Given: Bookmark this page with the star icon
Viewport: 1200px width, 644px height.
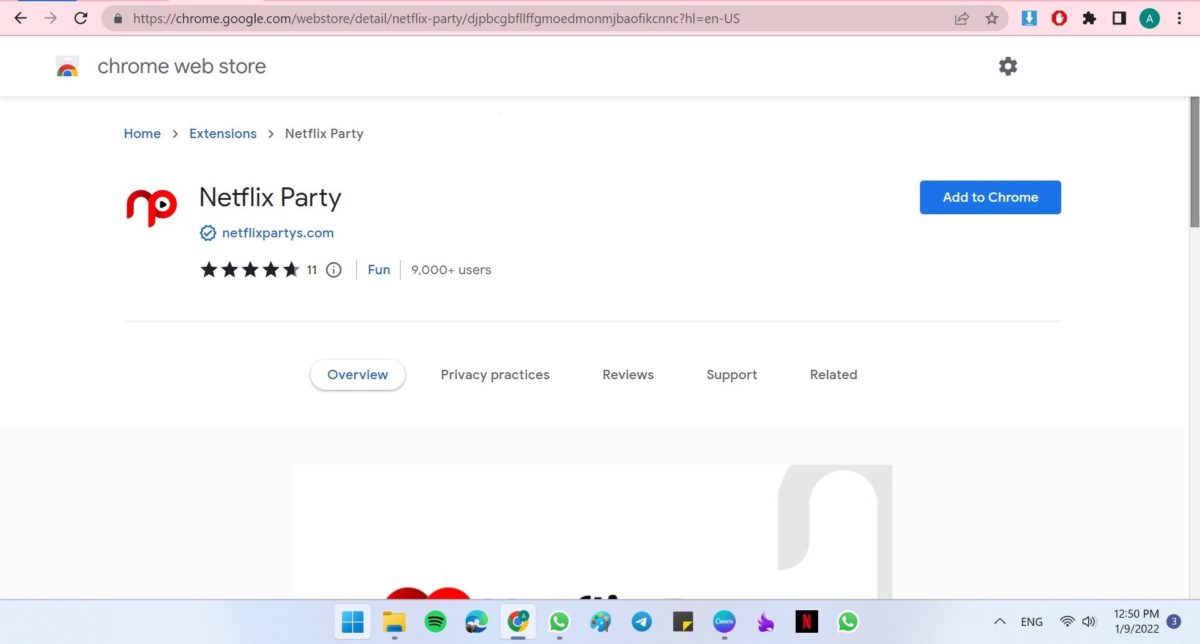Looking at the screenshot, I should pyautogui.click(x=991, y=18).
